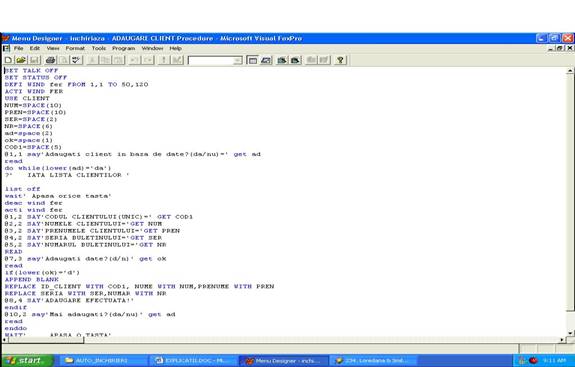Open the File menu
This screenshot has width=575, height=367.
(x=18, y=48)
